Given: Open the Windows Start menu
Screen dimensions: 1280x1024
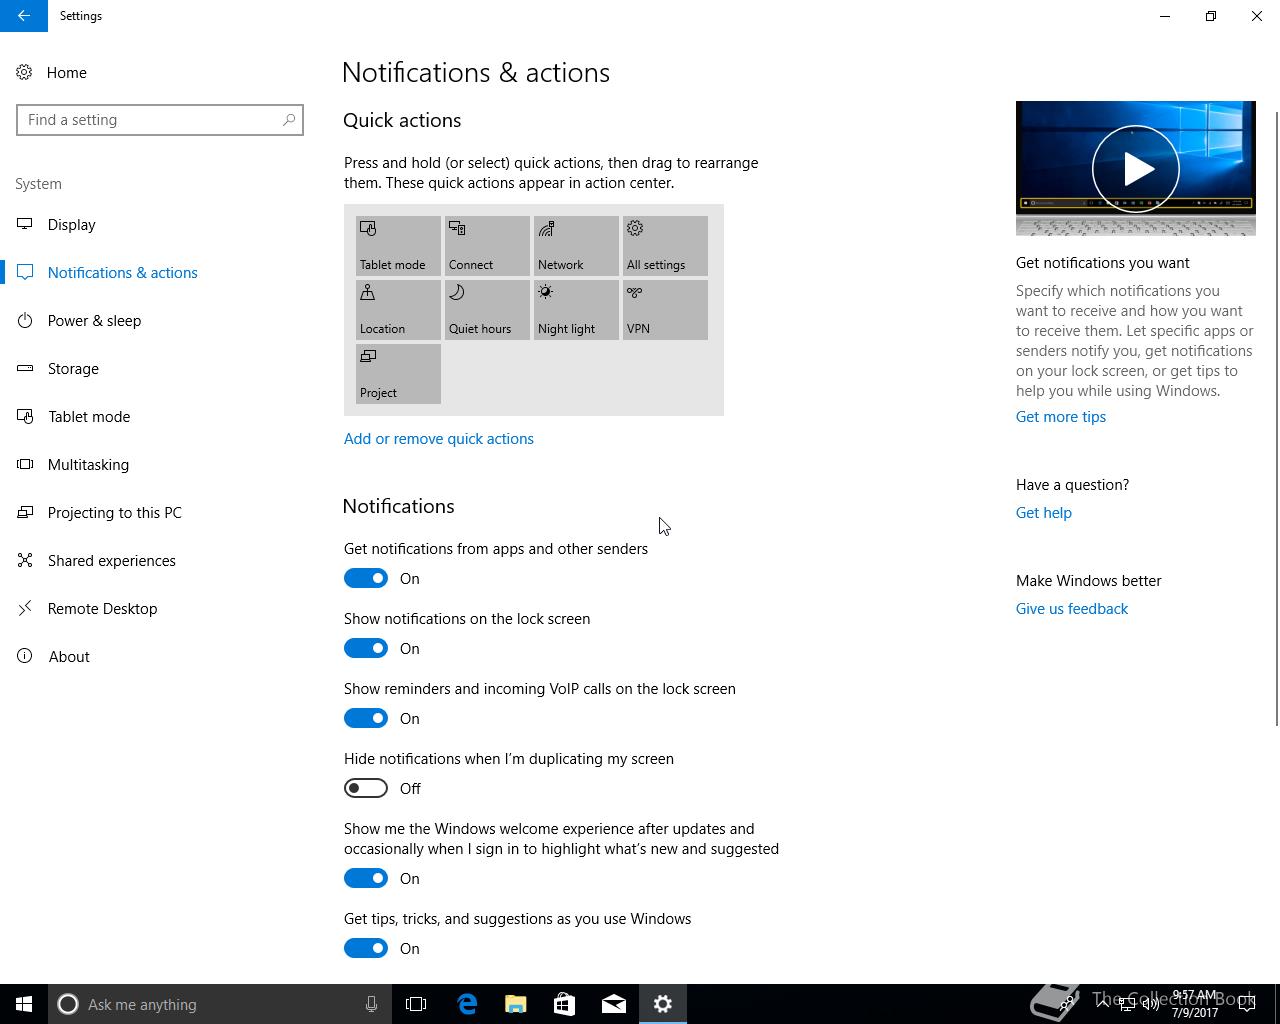Looking at the screenshot, I should (24, 1004).
